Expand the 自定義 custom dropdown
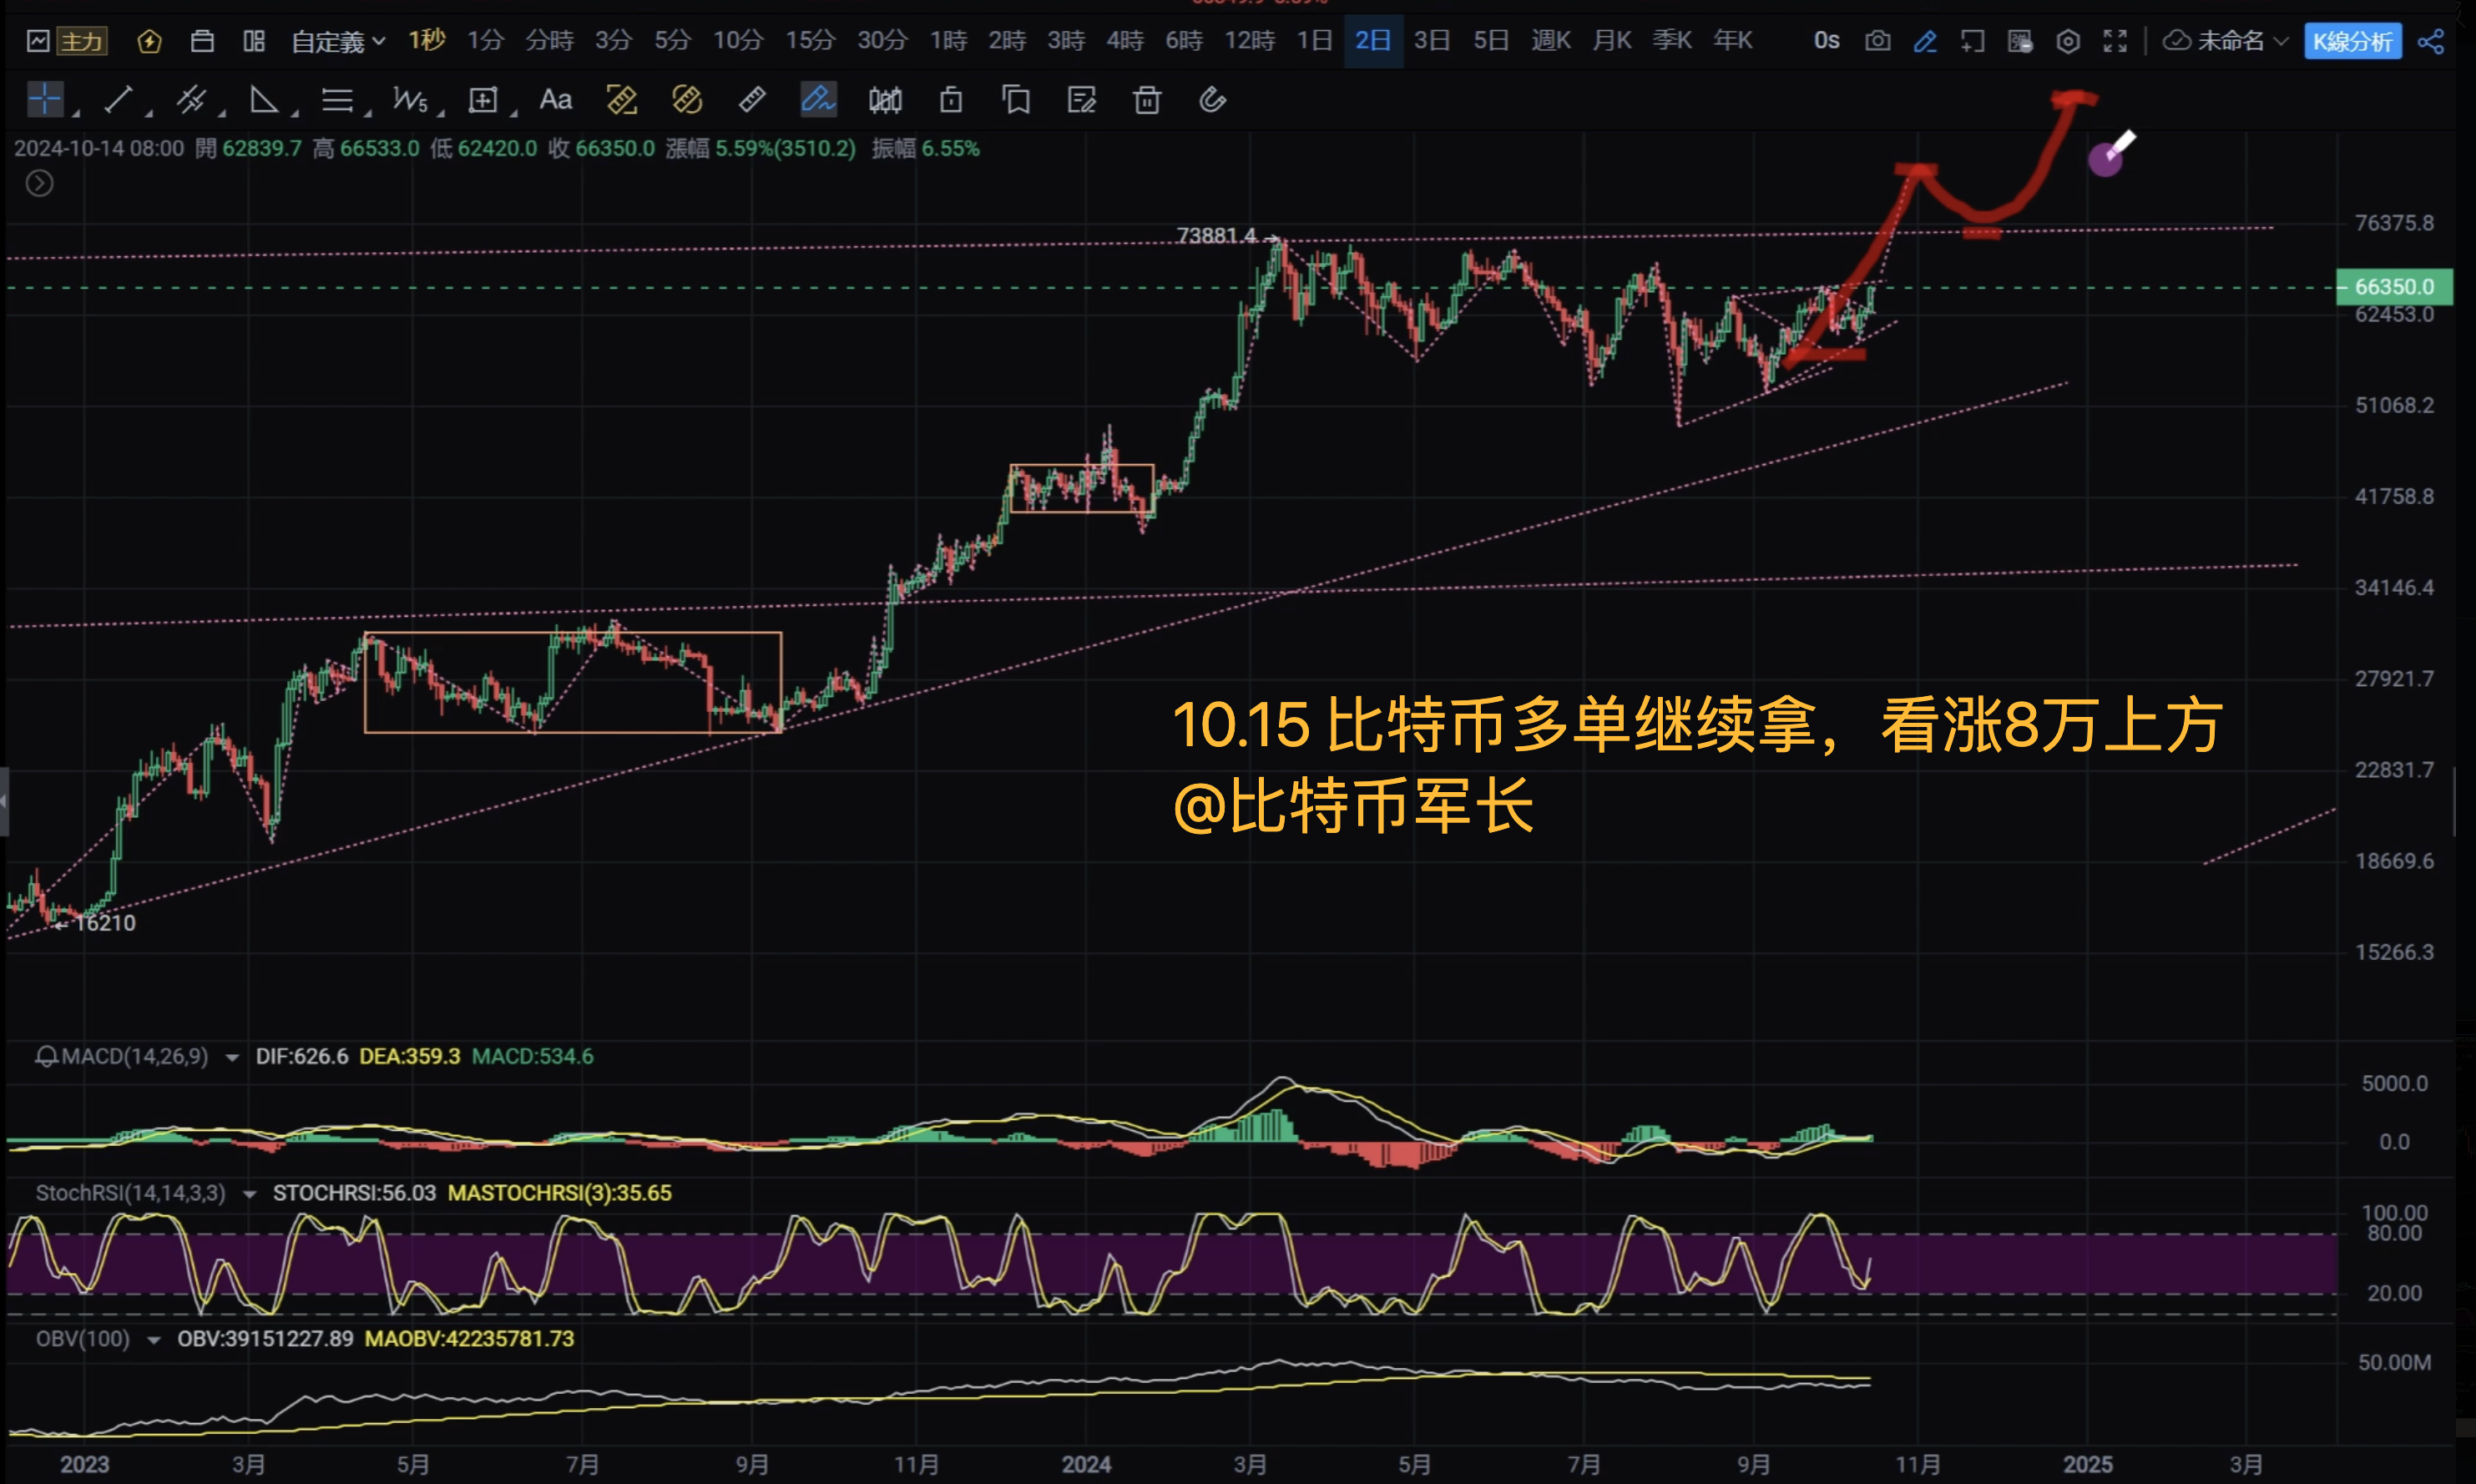 pos(338,41)
